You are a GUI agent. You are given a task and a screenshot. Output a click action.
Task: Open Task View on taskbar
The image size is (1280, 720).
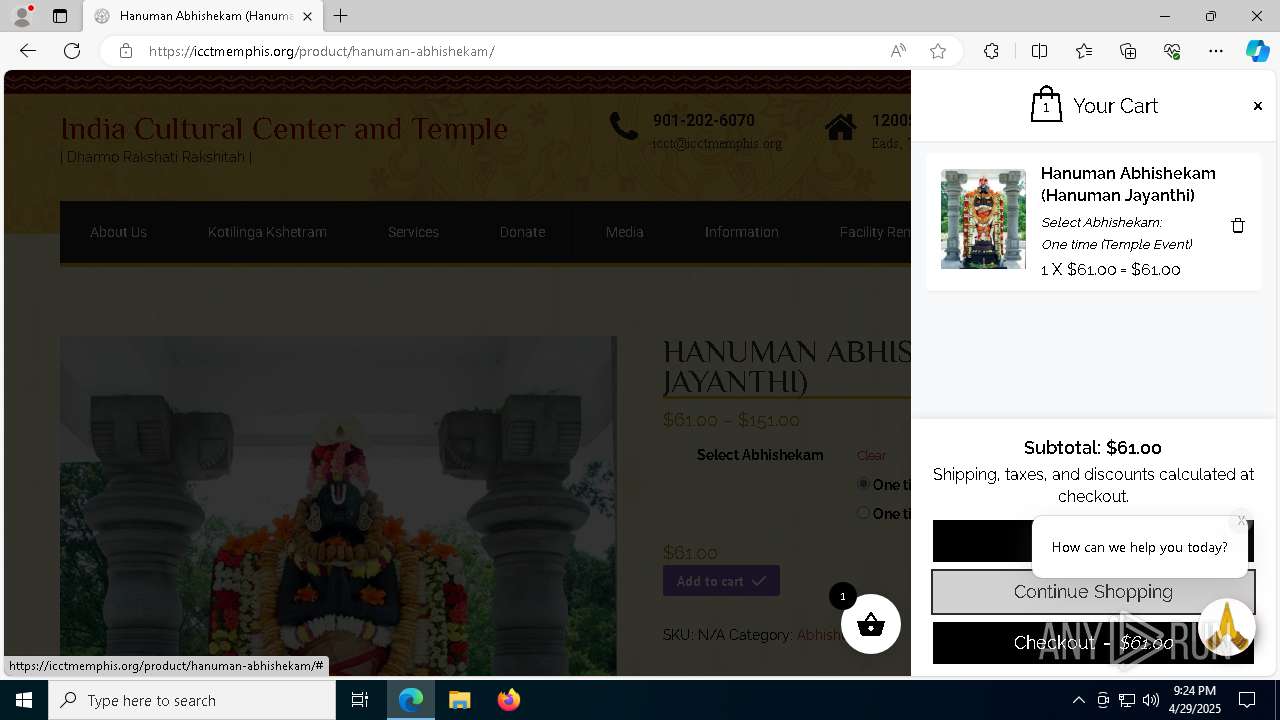(x=360, y=700)
